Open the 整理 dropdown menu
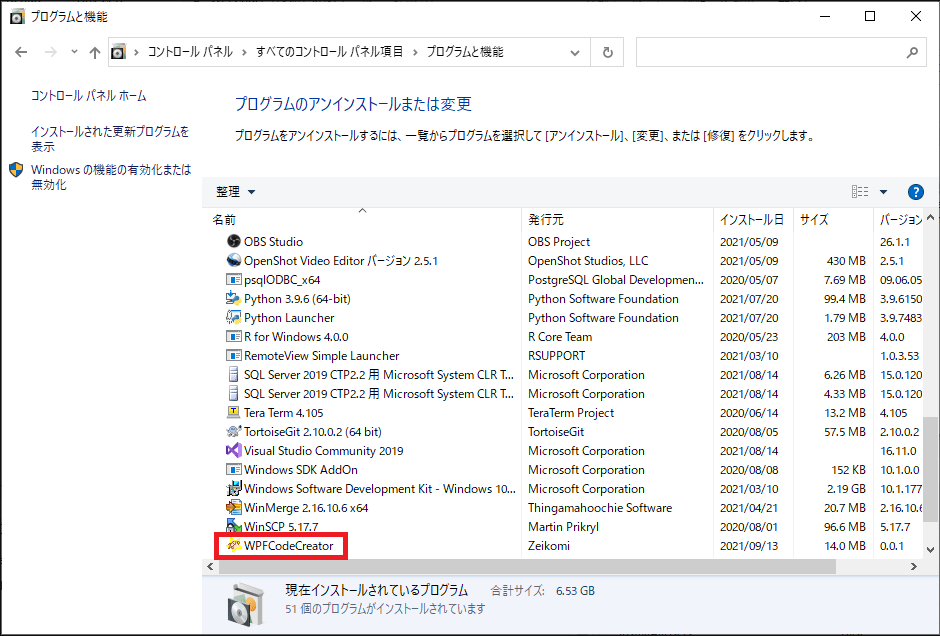 pyautogui.click(x=236, y=192)
